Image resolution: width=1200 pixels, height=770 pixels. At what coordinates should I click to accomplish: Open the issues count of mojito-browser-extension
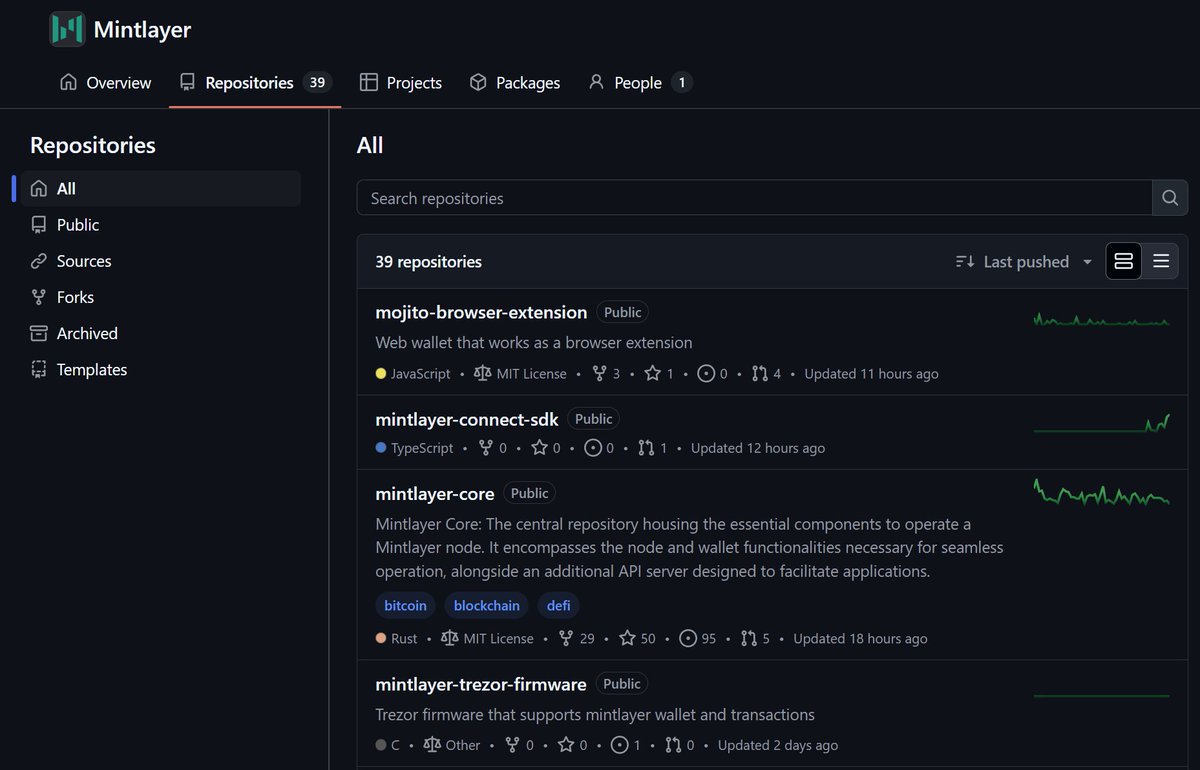pyautogui.click(x=713, y=373)
